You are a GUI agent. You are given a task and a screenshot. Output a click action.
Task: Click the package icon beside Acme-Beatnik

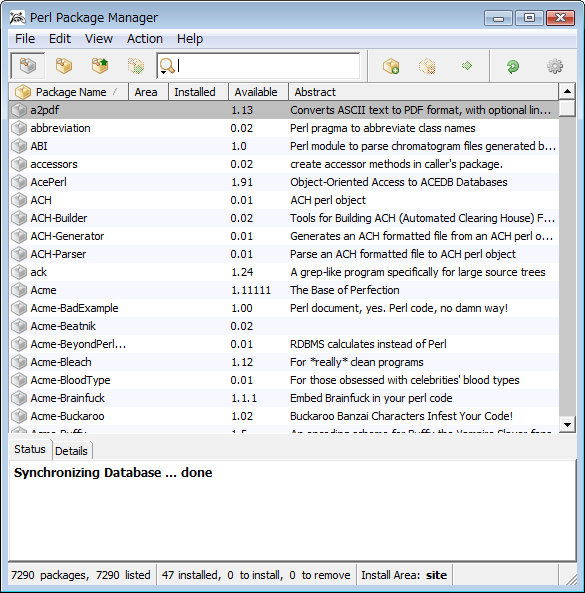[19, 326]
